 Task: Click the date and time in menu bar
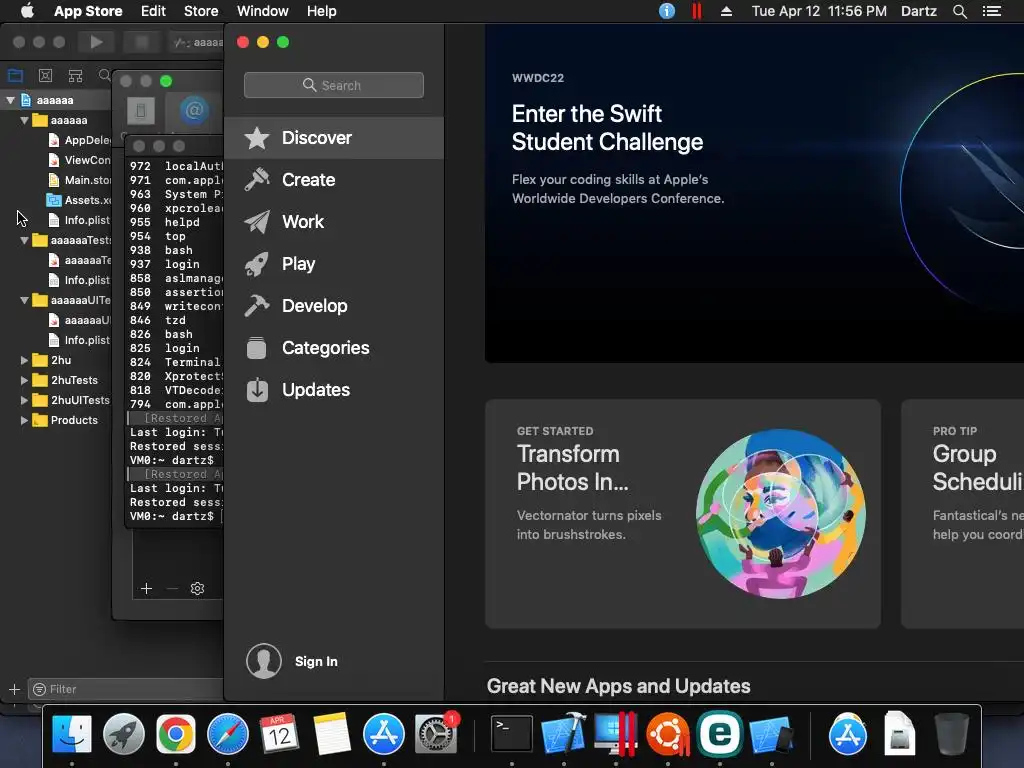[x=819, y=11]
